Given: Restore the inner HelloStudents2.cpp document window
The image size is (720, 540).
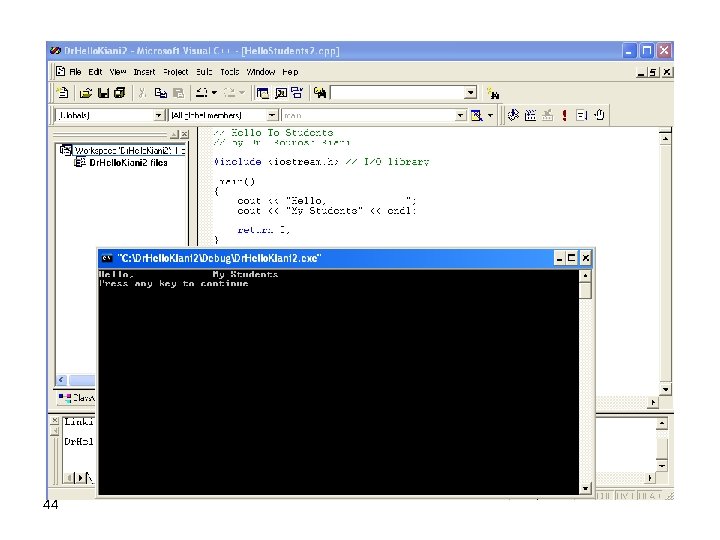Looking at the screenshot, I should (653, 72).
